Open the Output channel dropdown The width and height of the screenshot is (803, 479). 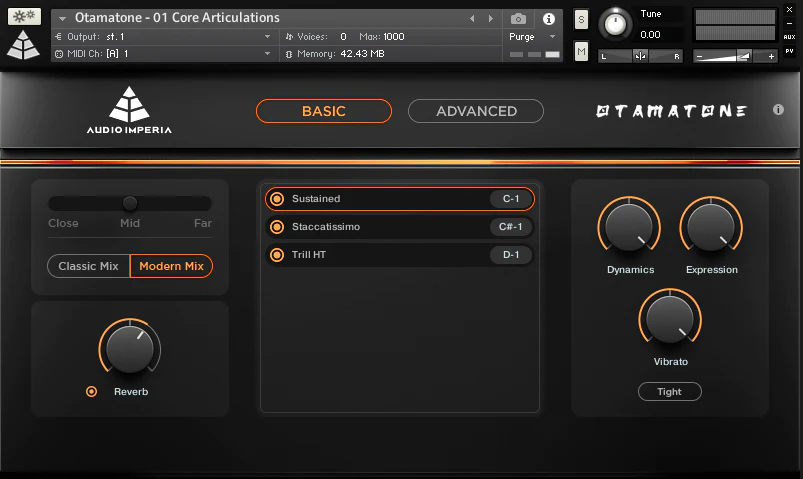[267, 36]
